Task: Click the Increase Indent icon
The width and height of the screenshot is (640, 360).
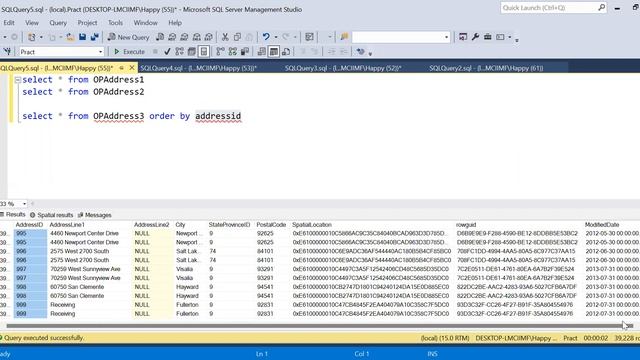Action: tap(344, 51)
